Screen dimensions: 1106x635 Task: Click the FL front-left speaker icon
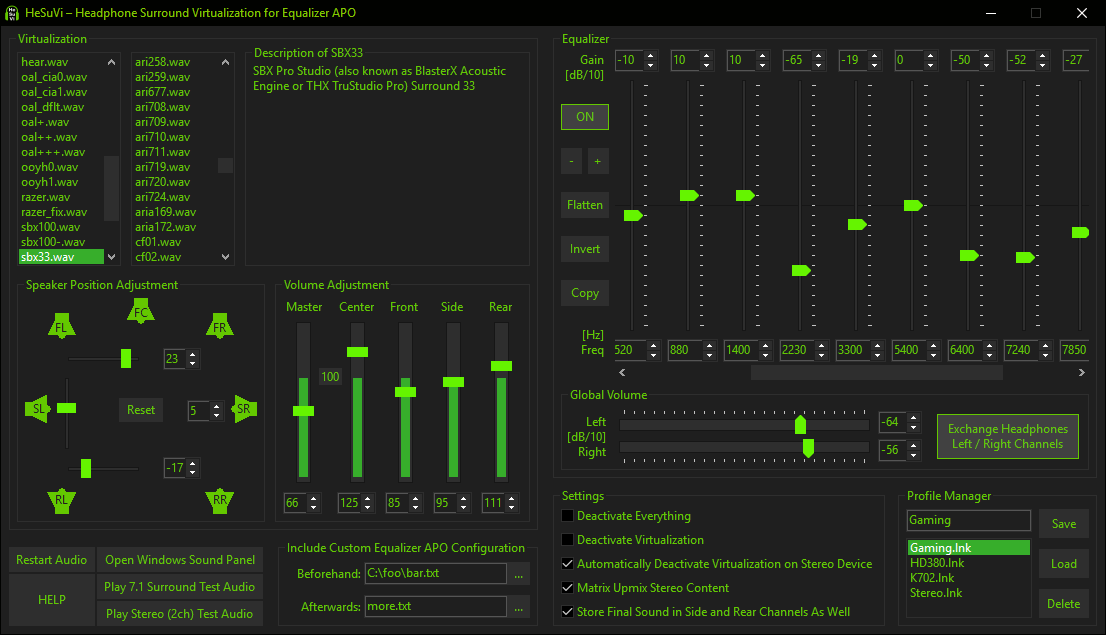pyautogui.click(x=61, y=327)
